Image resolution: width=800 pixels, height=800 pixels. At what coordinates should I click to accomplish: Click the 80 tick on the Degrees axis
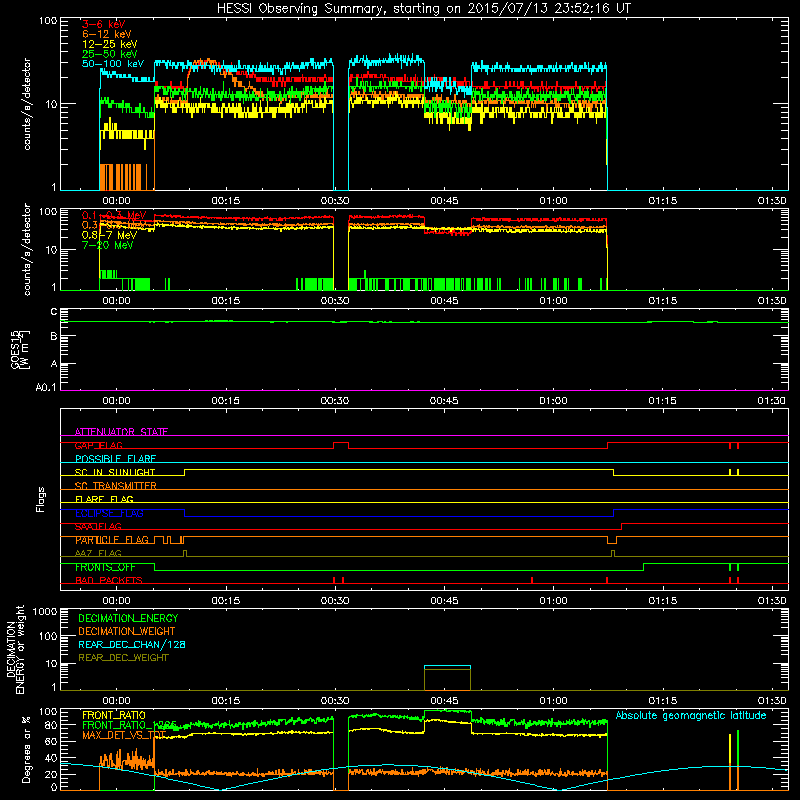(51, 724)
